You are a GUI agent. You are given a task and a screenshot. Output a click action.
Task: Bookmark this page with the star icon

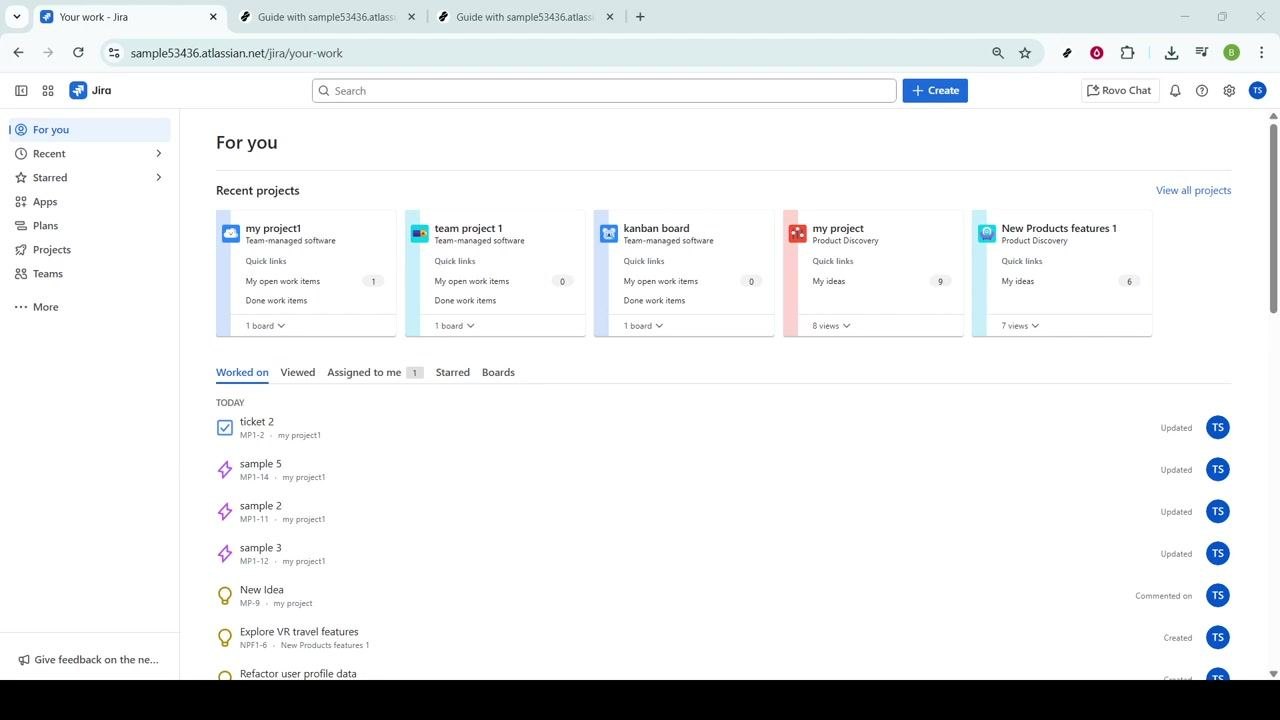coord(1025,53)
